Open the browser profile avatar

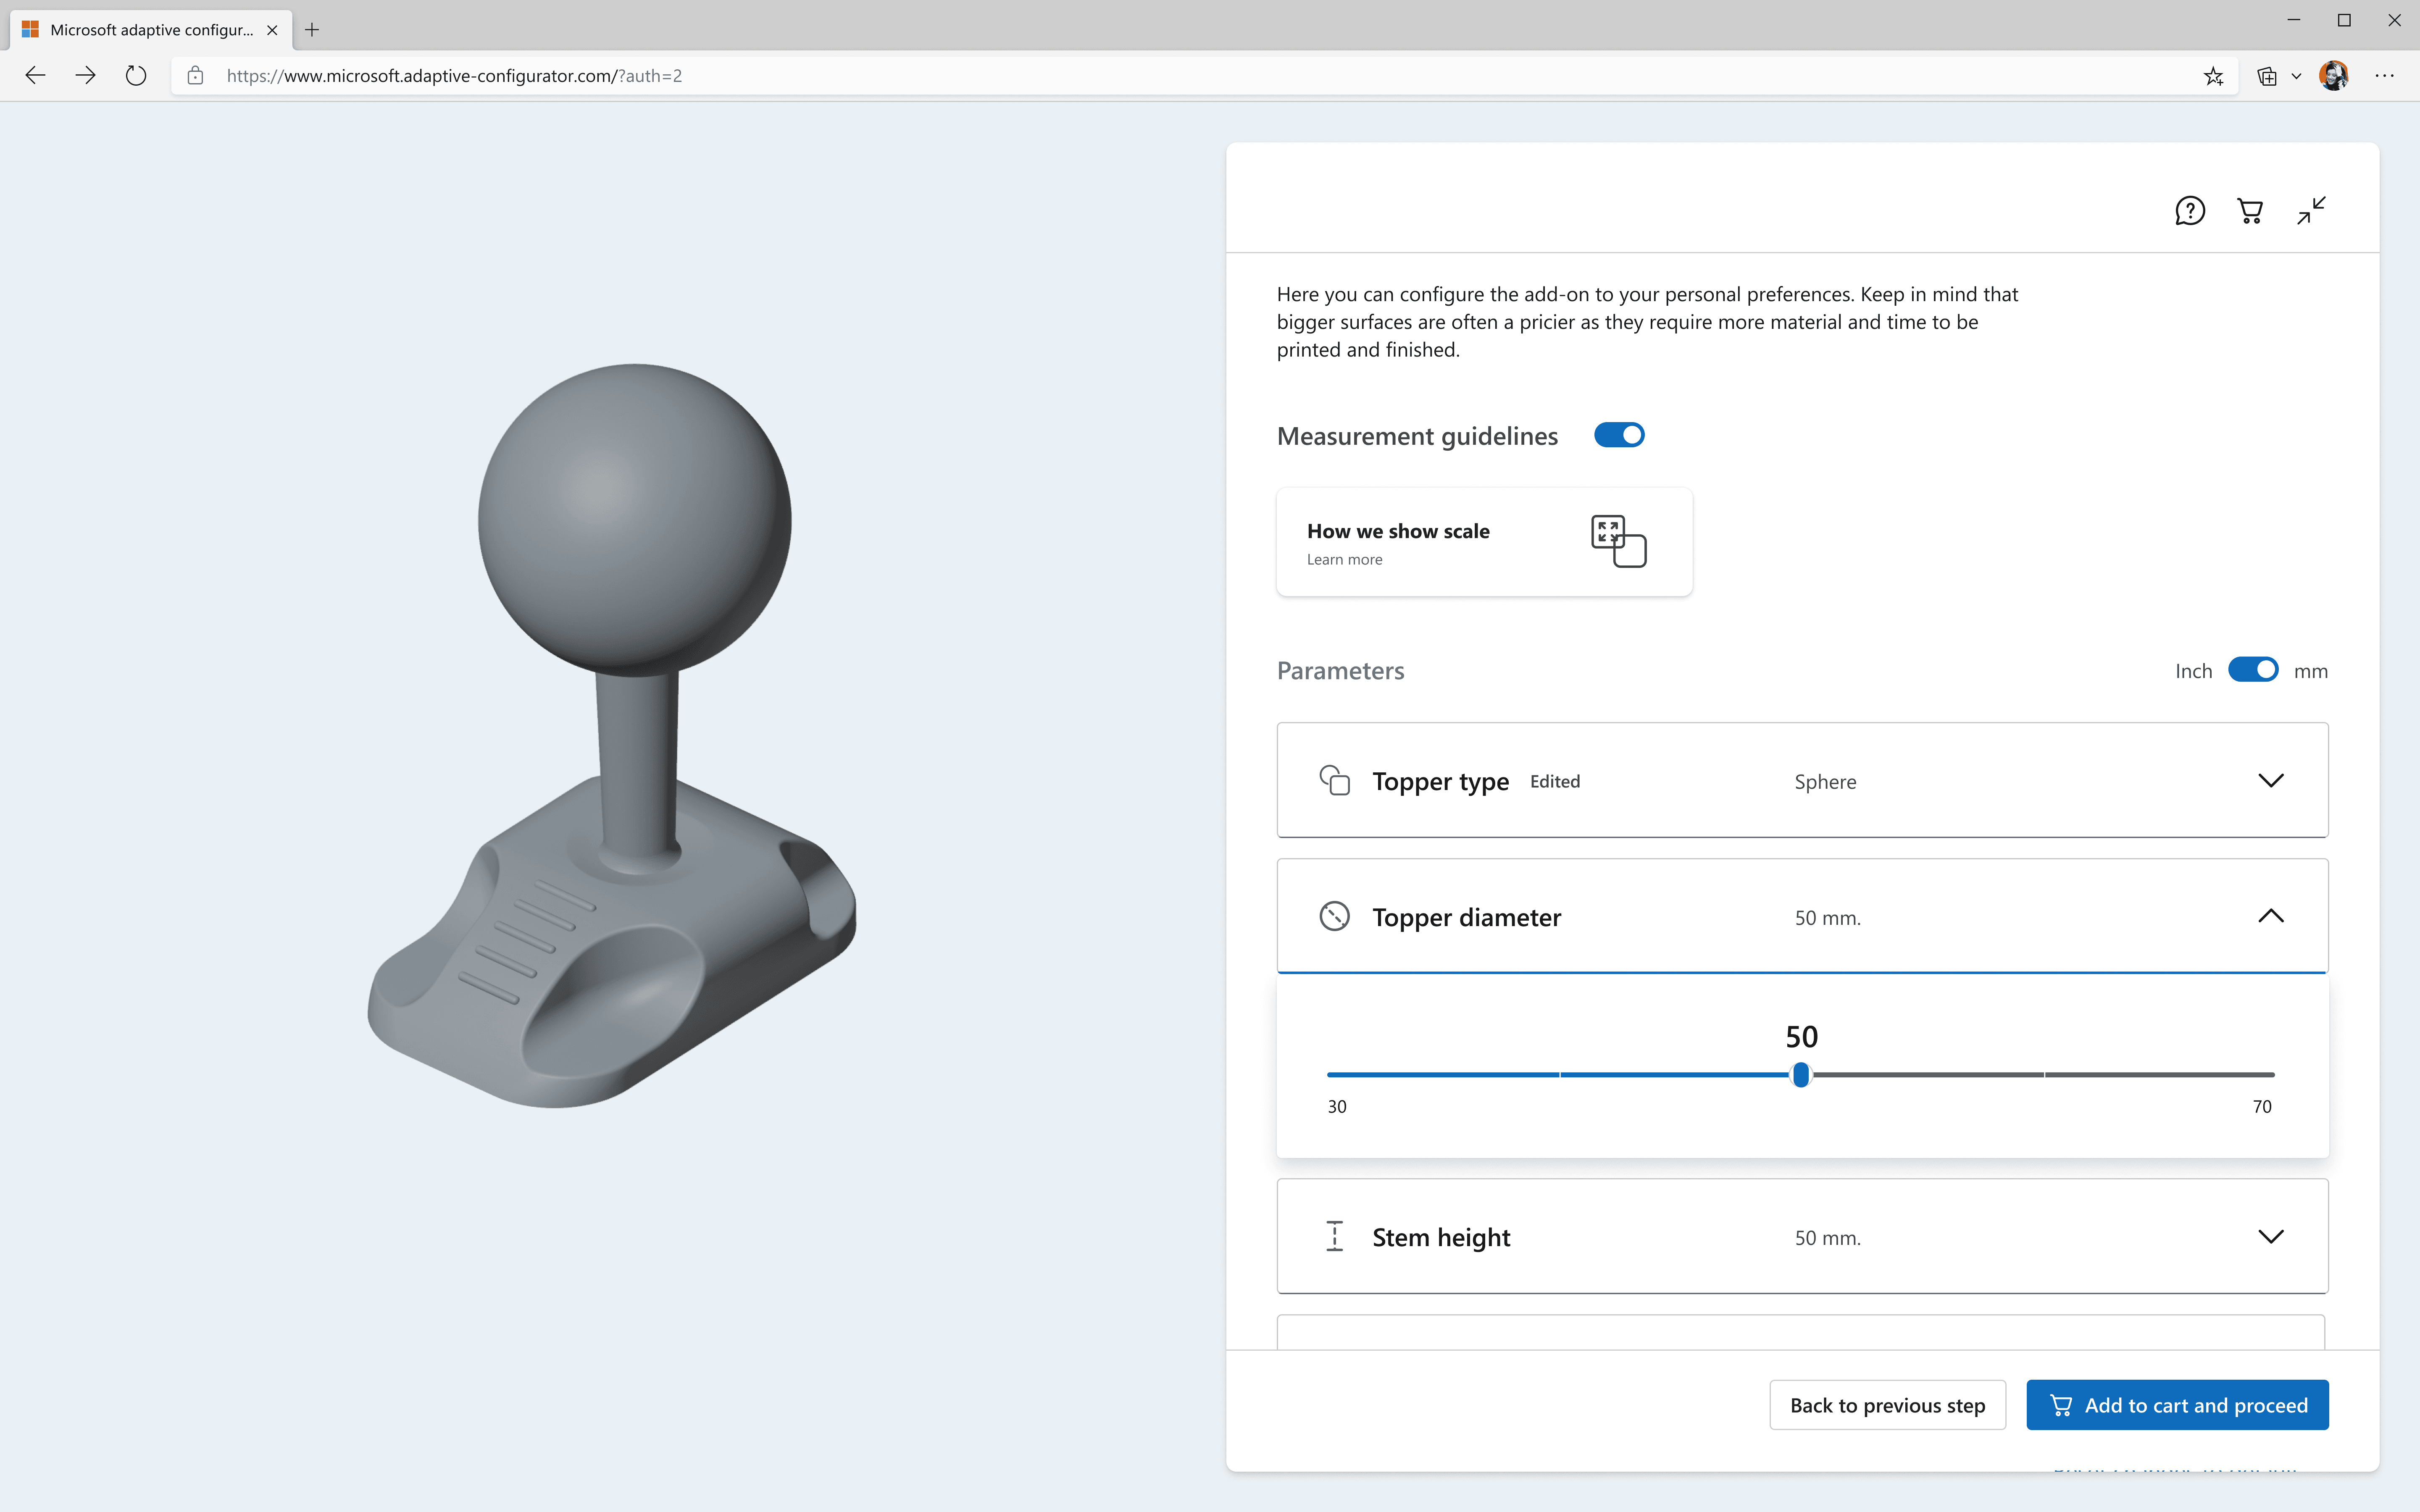(x=2334, y=76)
